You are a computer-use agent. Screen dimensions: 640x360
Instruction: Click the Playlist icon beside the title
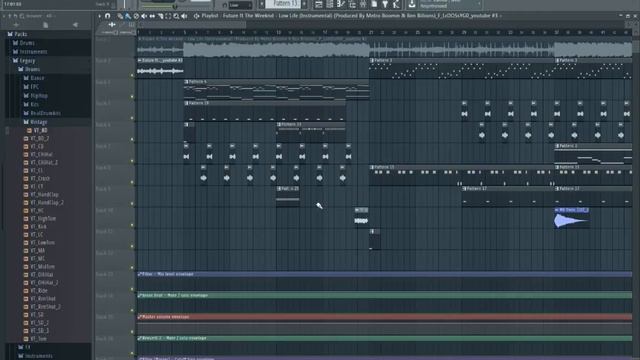196,16
